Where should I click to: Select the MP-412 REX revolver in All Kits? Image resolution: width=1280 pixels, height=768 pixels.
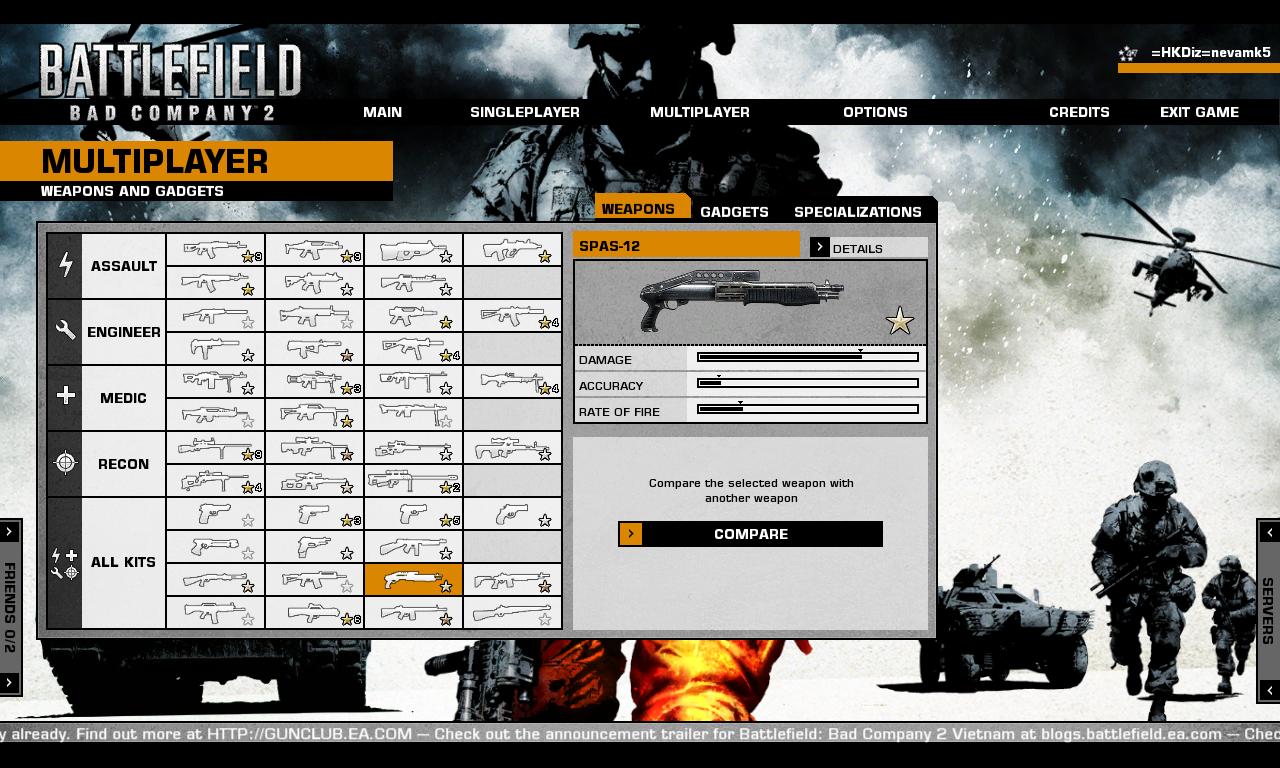coord(512,514)
